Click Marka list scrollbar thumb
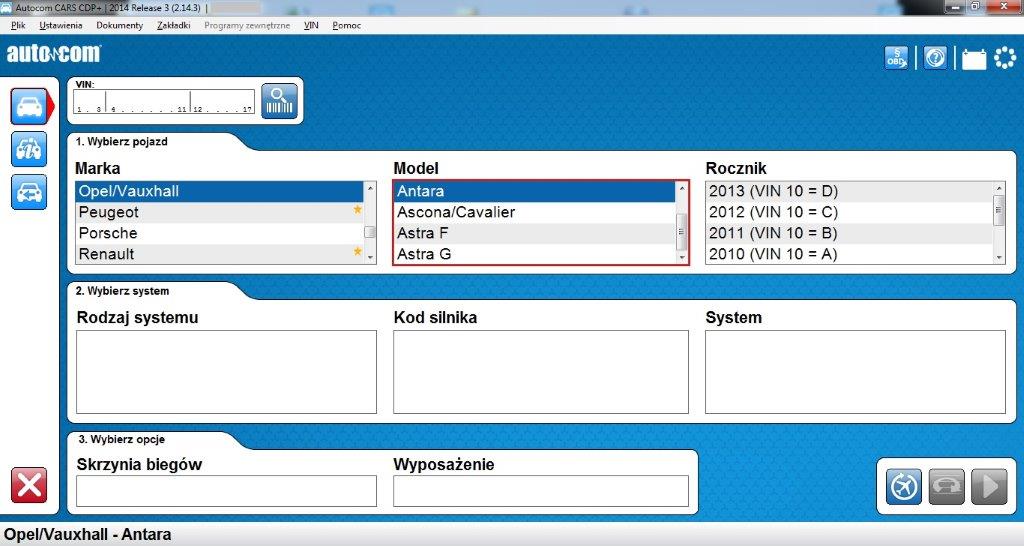The width and height of the screenshot is (1024, 546). (370, 232)
